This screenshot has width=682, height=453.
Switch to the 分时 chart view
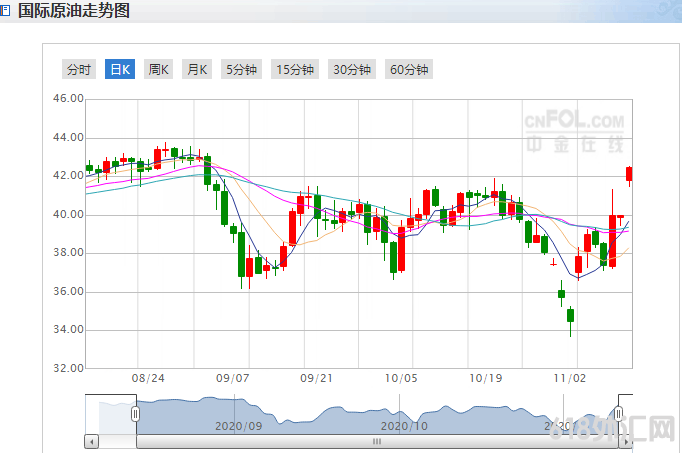[x=78, y=70]
